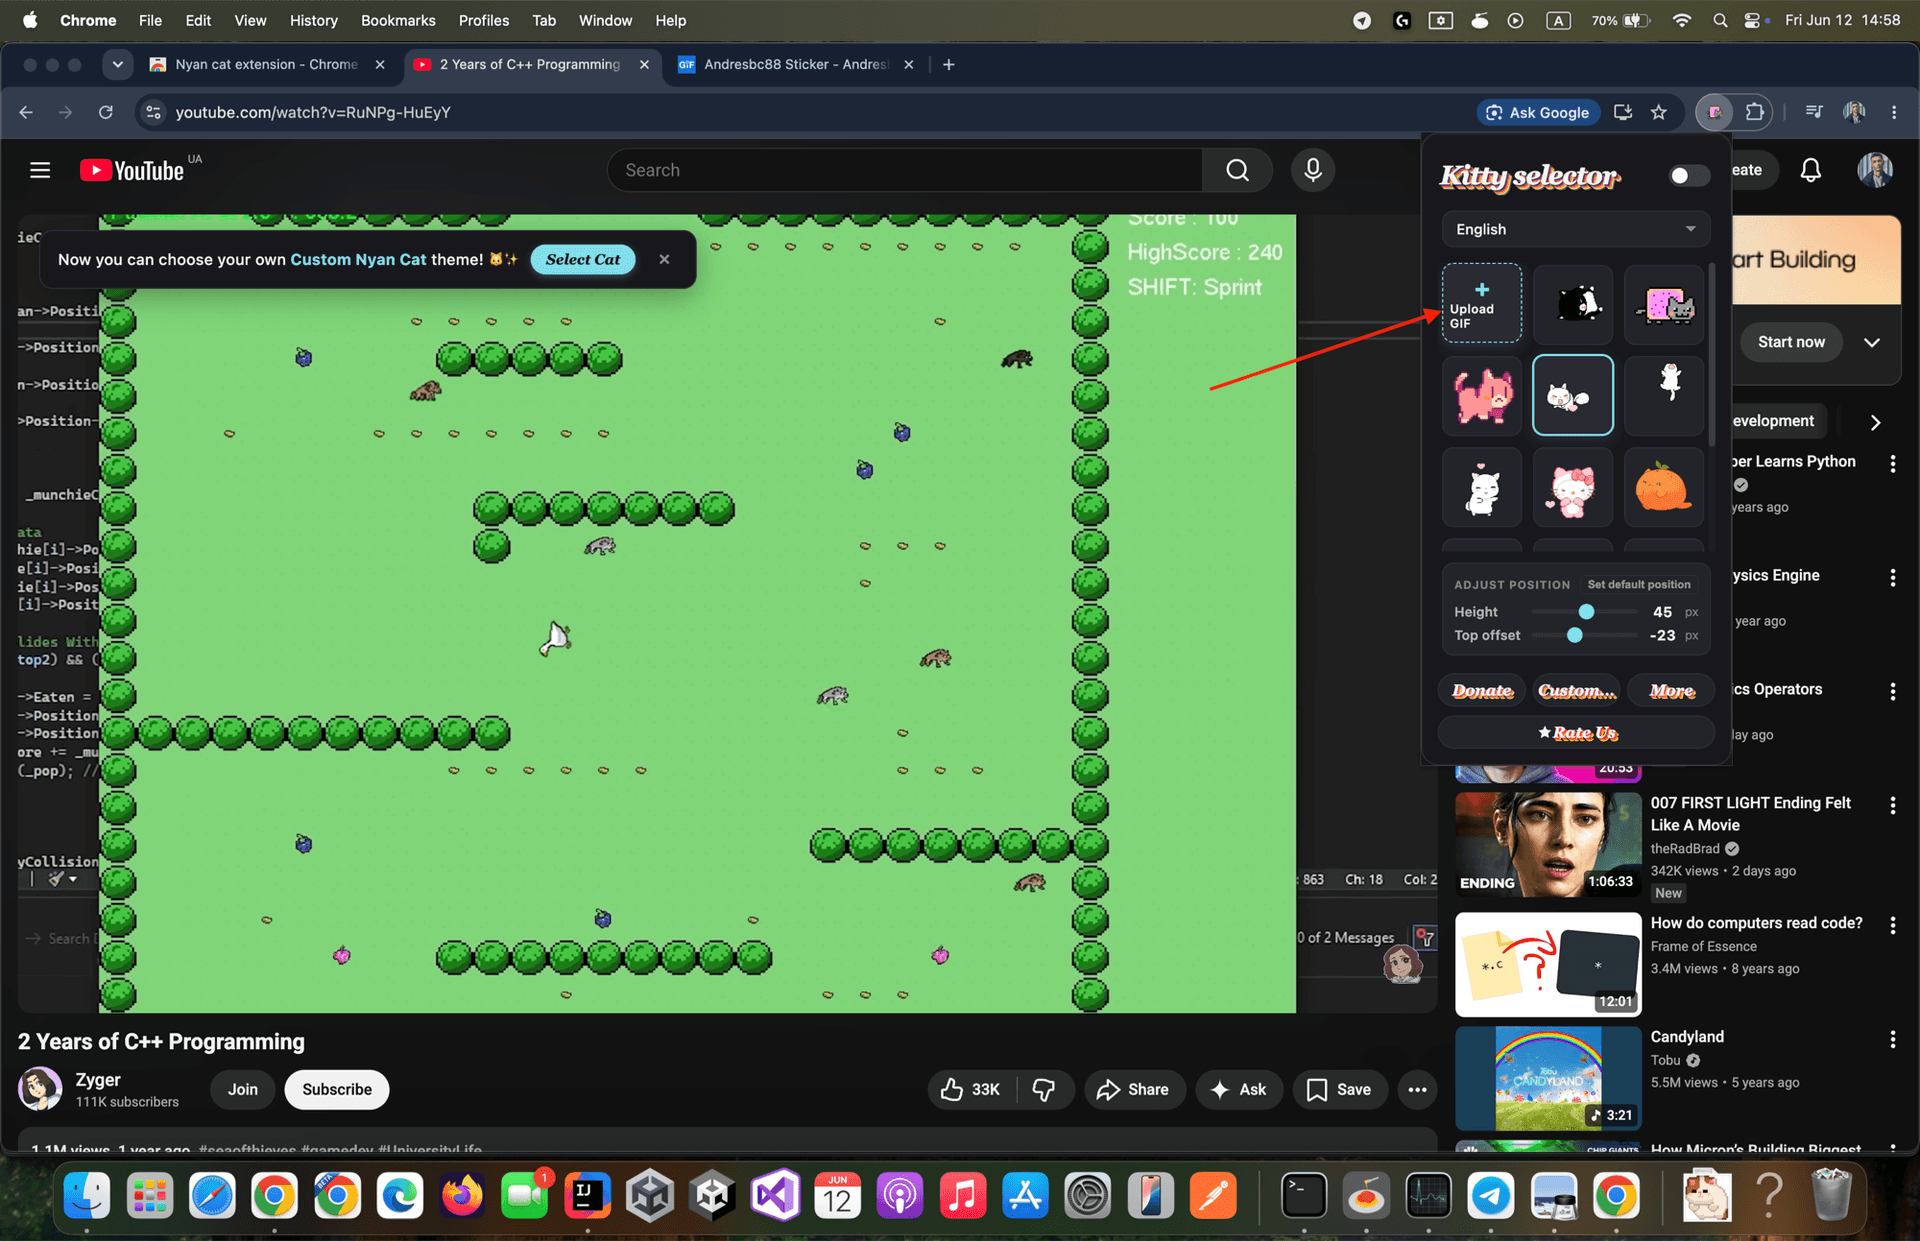The image size is (1920, 1241).
Task: Open more actions ellipsis under video
Action: [x=1417, y=1089]
